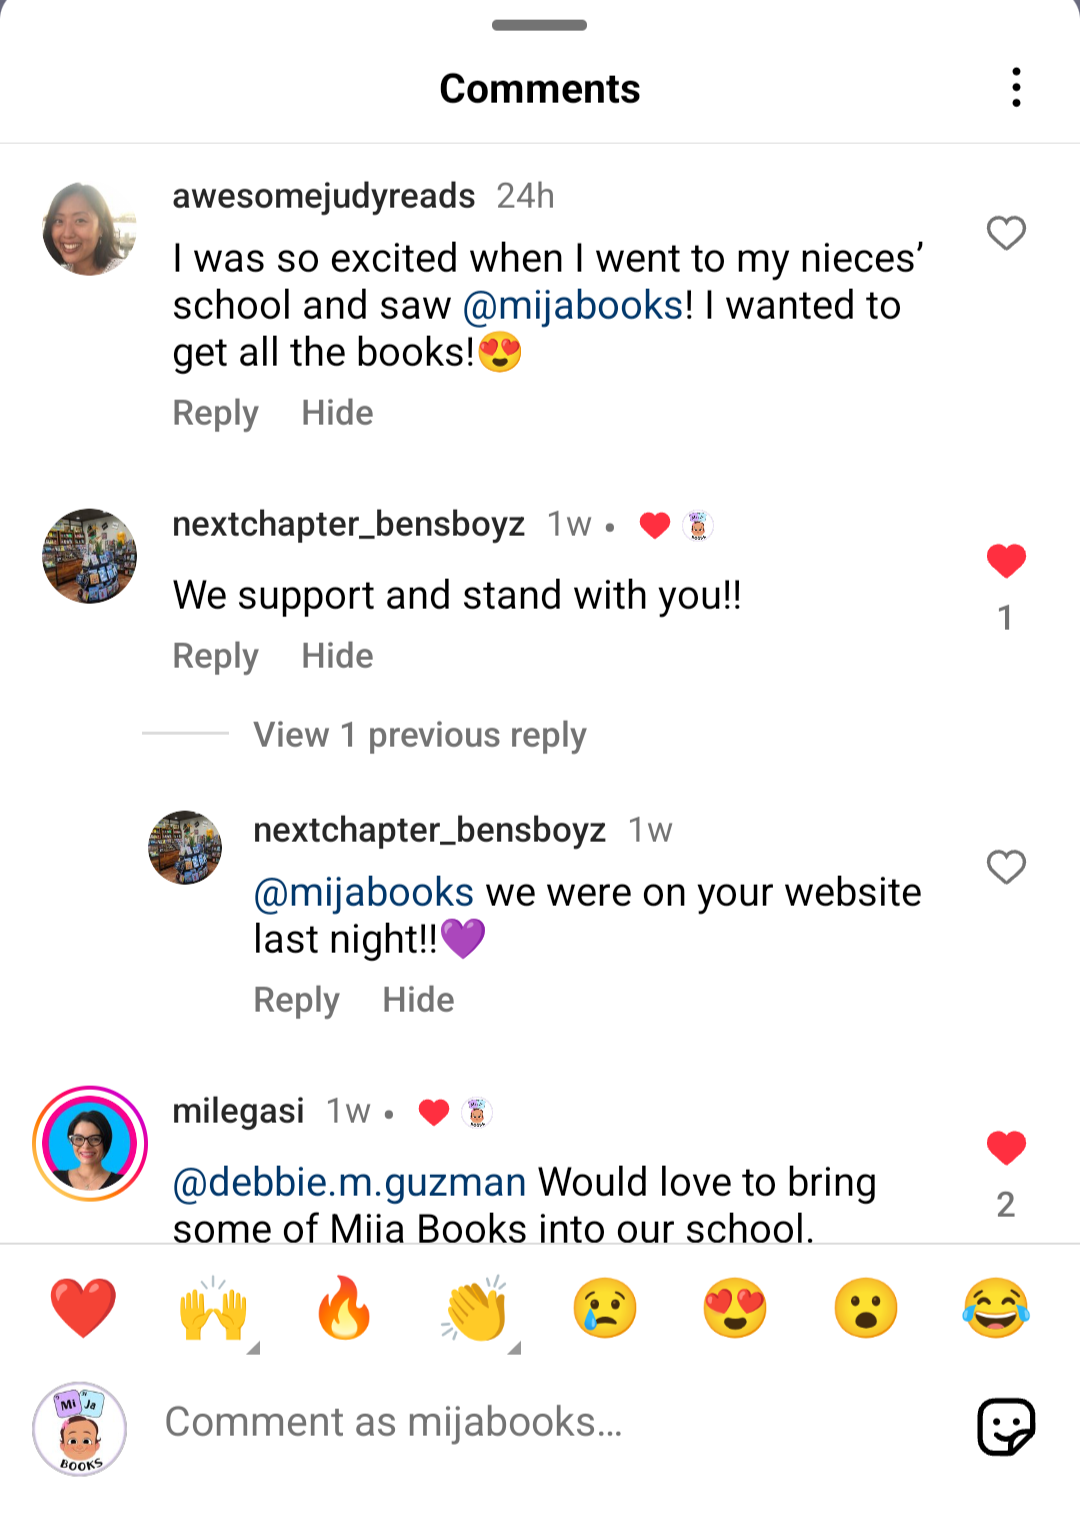Open milegasi's profile picture story ring
This screenshot has width=1080, height=1528.
[90, 1143]
